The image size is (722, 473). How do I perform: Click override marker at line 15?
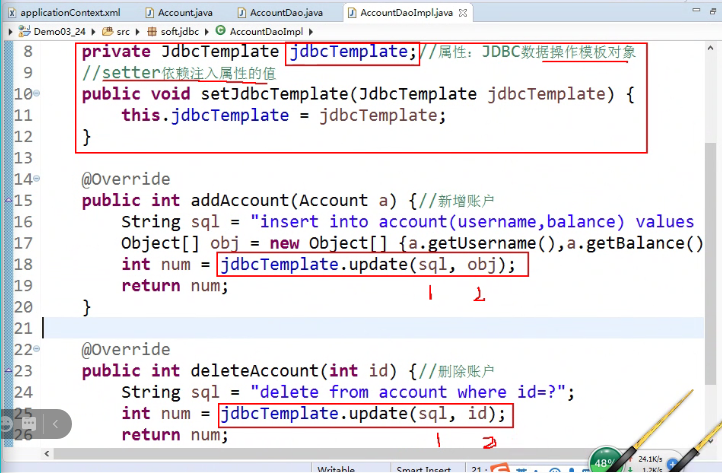point(8,200)
